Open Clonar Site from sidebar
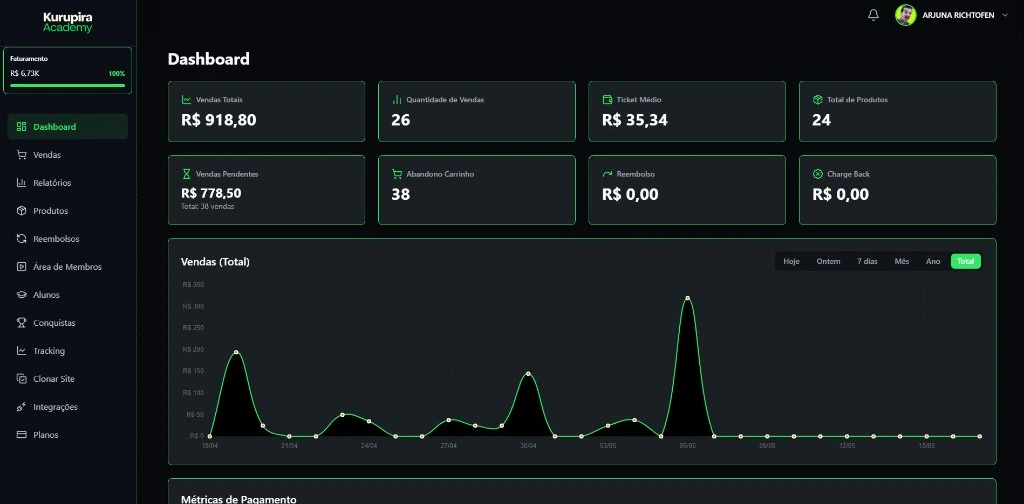 click(68, 379)
